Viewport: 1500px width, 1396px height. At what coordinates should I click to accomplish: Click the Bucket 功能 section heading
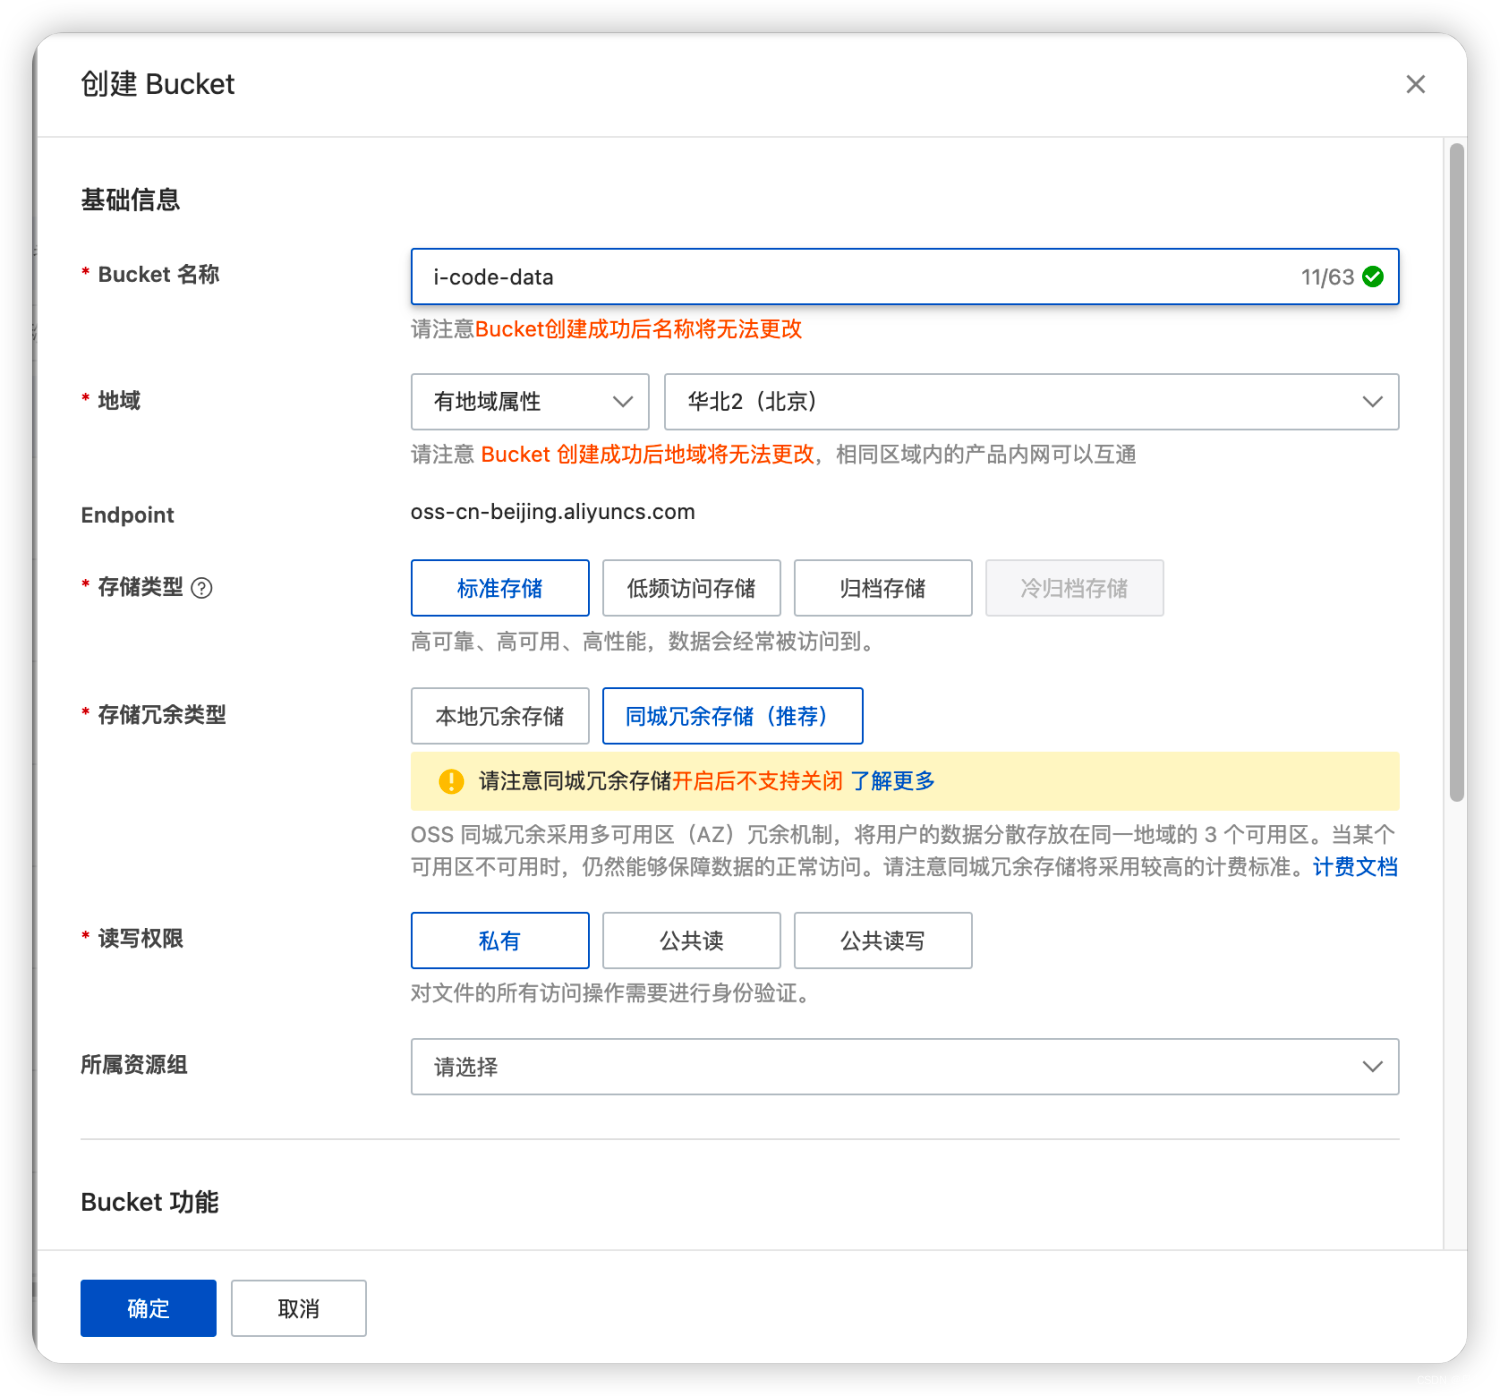tap(150, 1202)
